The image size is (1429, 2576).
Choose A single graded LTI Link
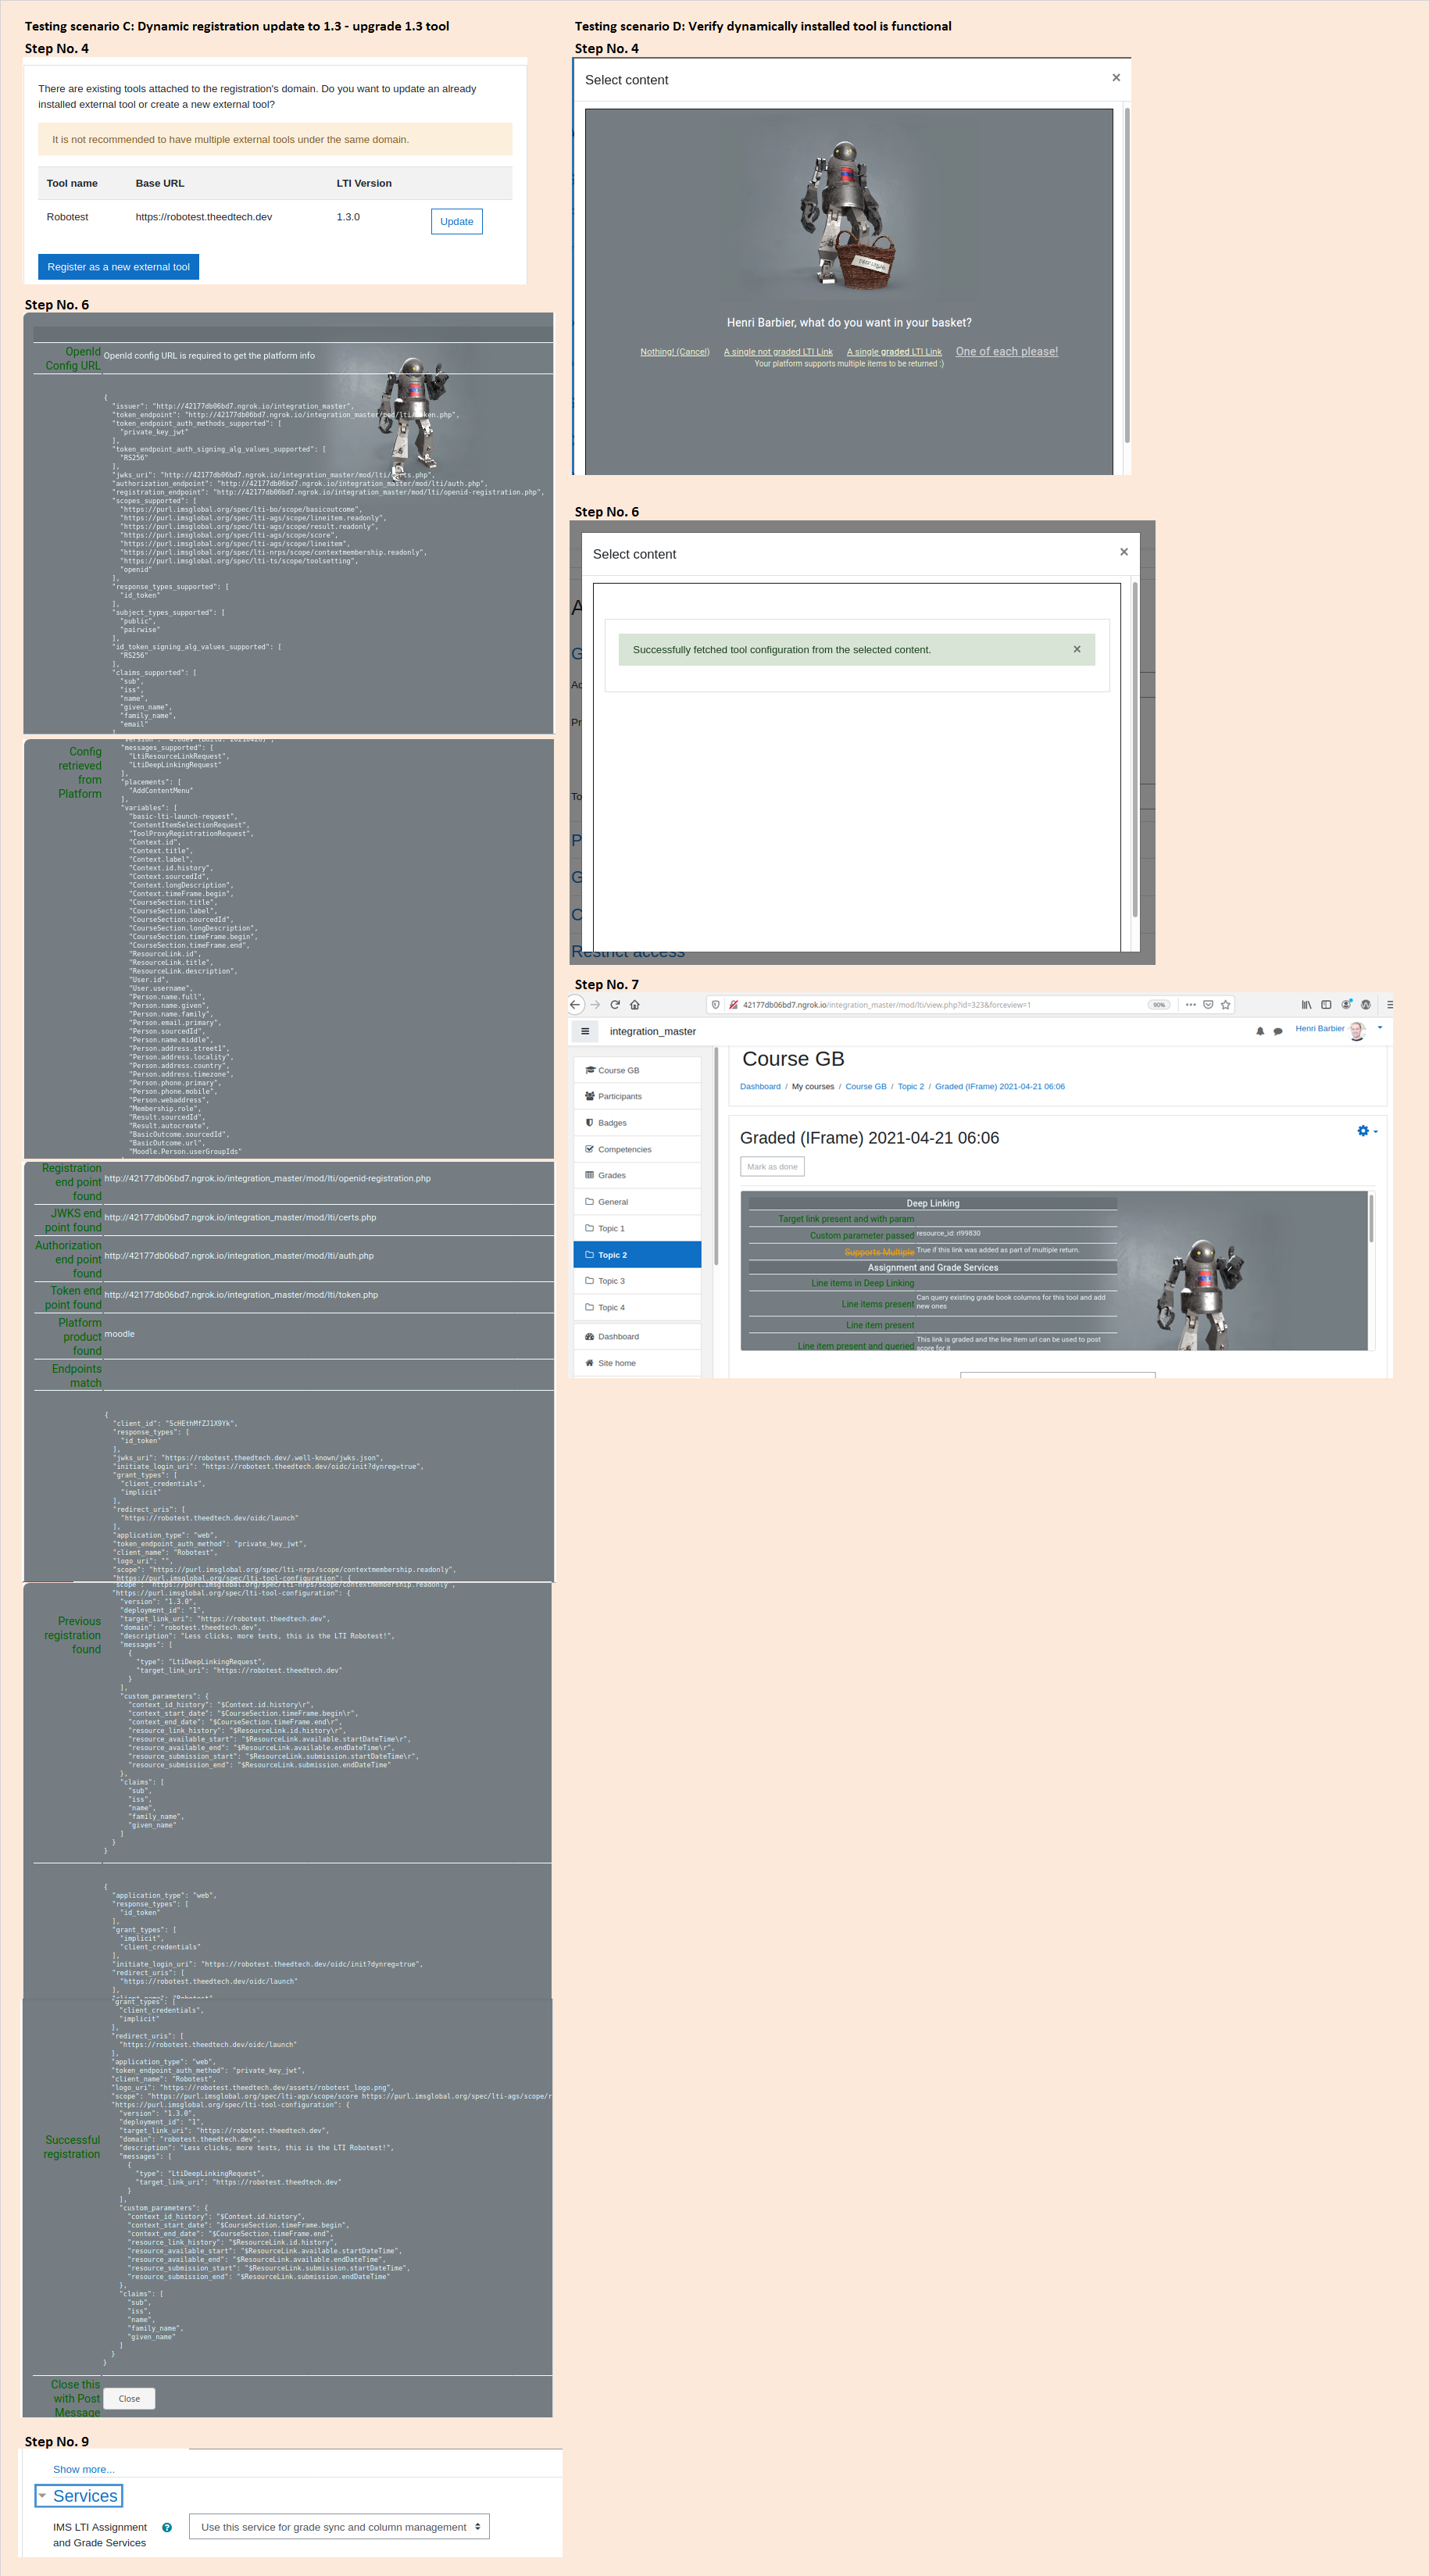pos(894,352)
